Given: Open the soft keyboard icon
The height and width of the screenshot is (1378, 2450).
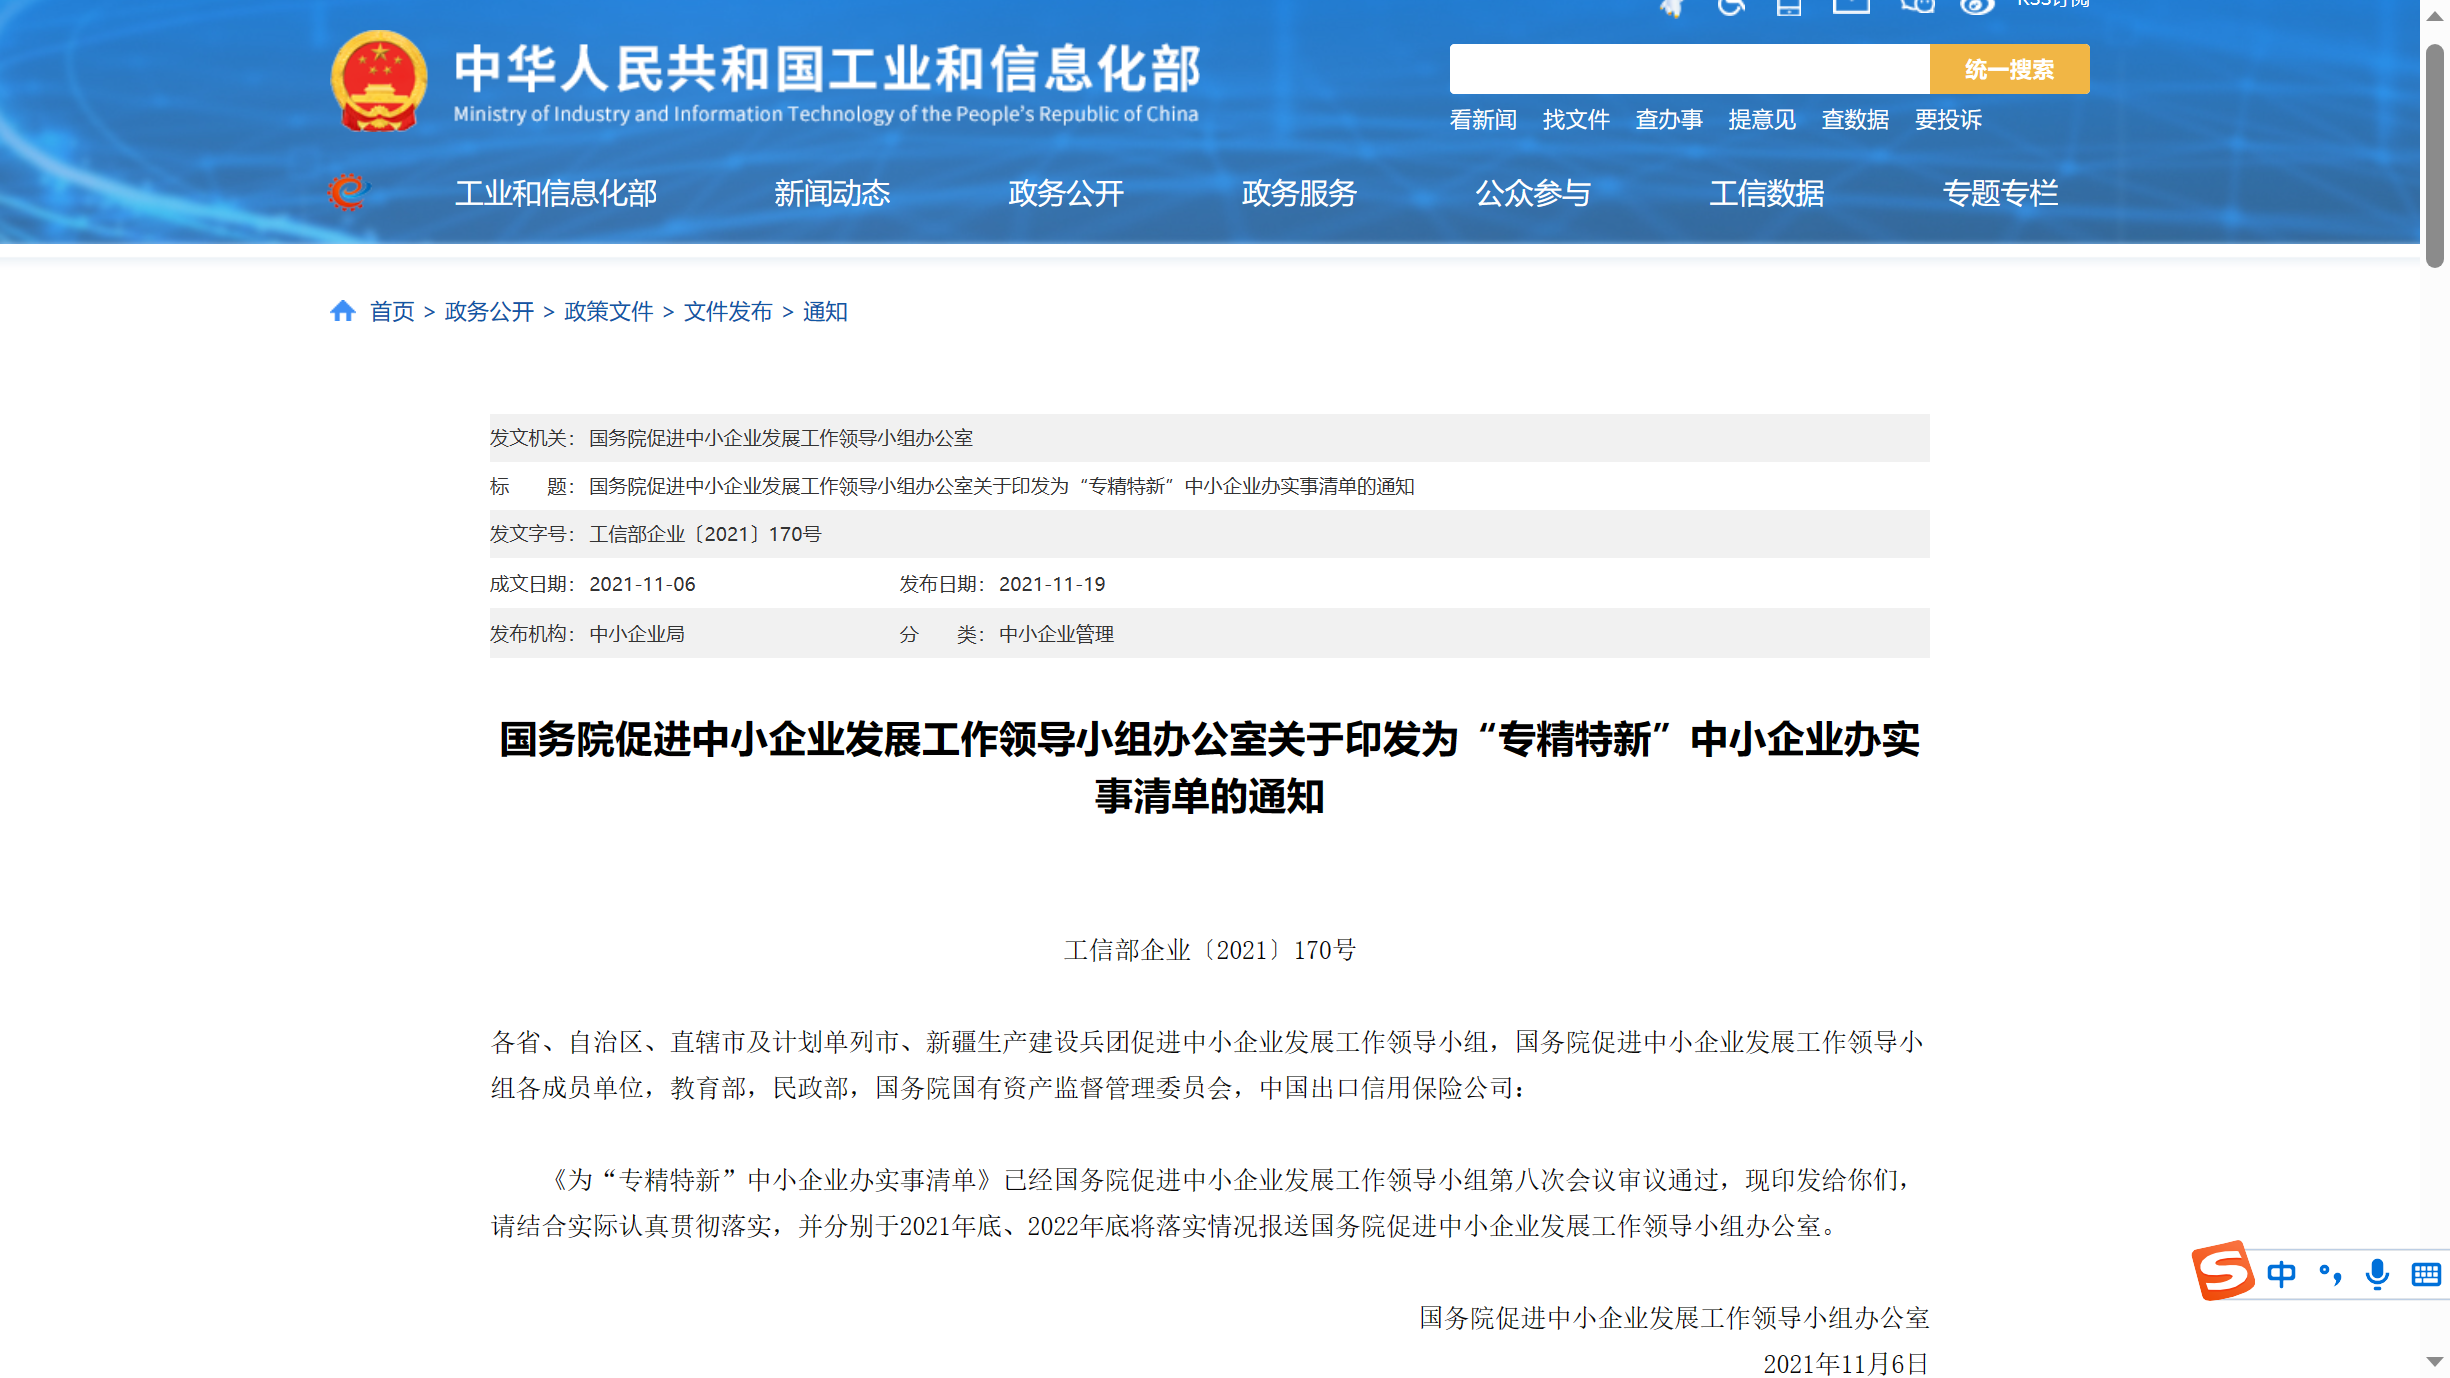Looking at the screenshot, I should [2425, 1274].
